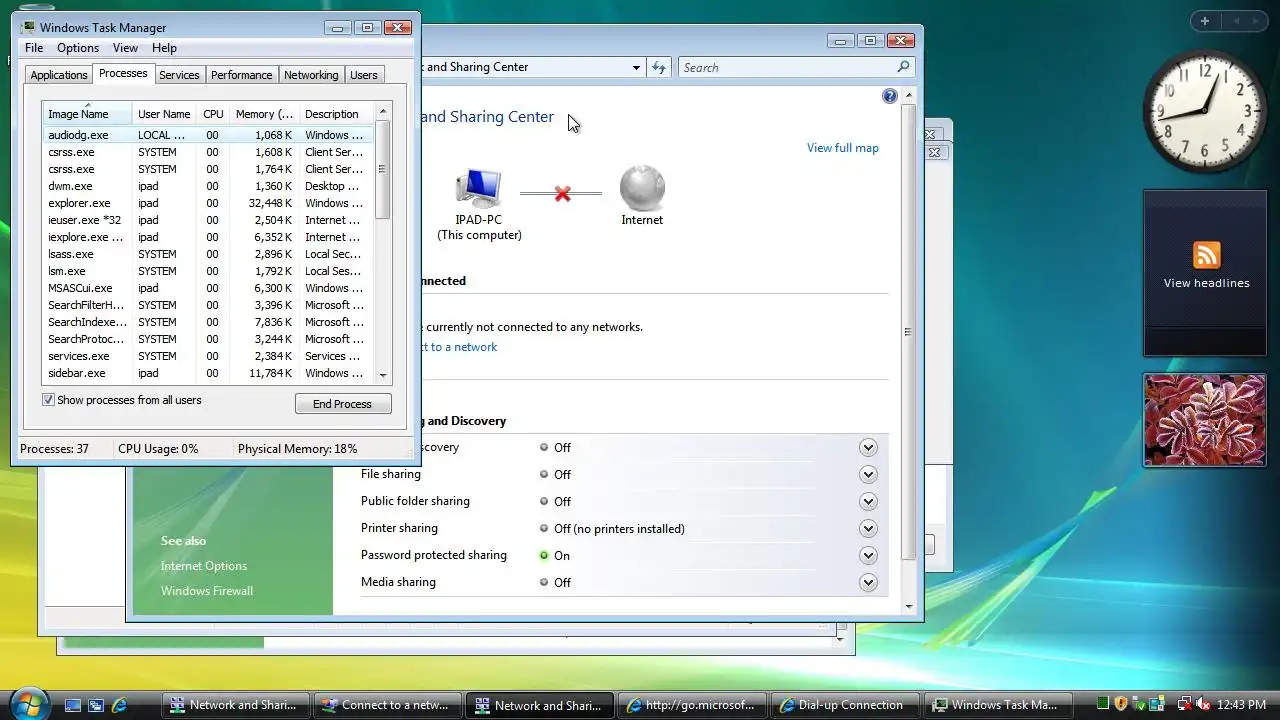Click the blue help question mark icon
The image size is (1280, 720).
pos(890,96)
